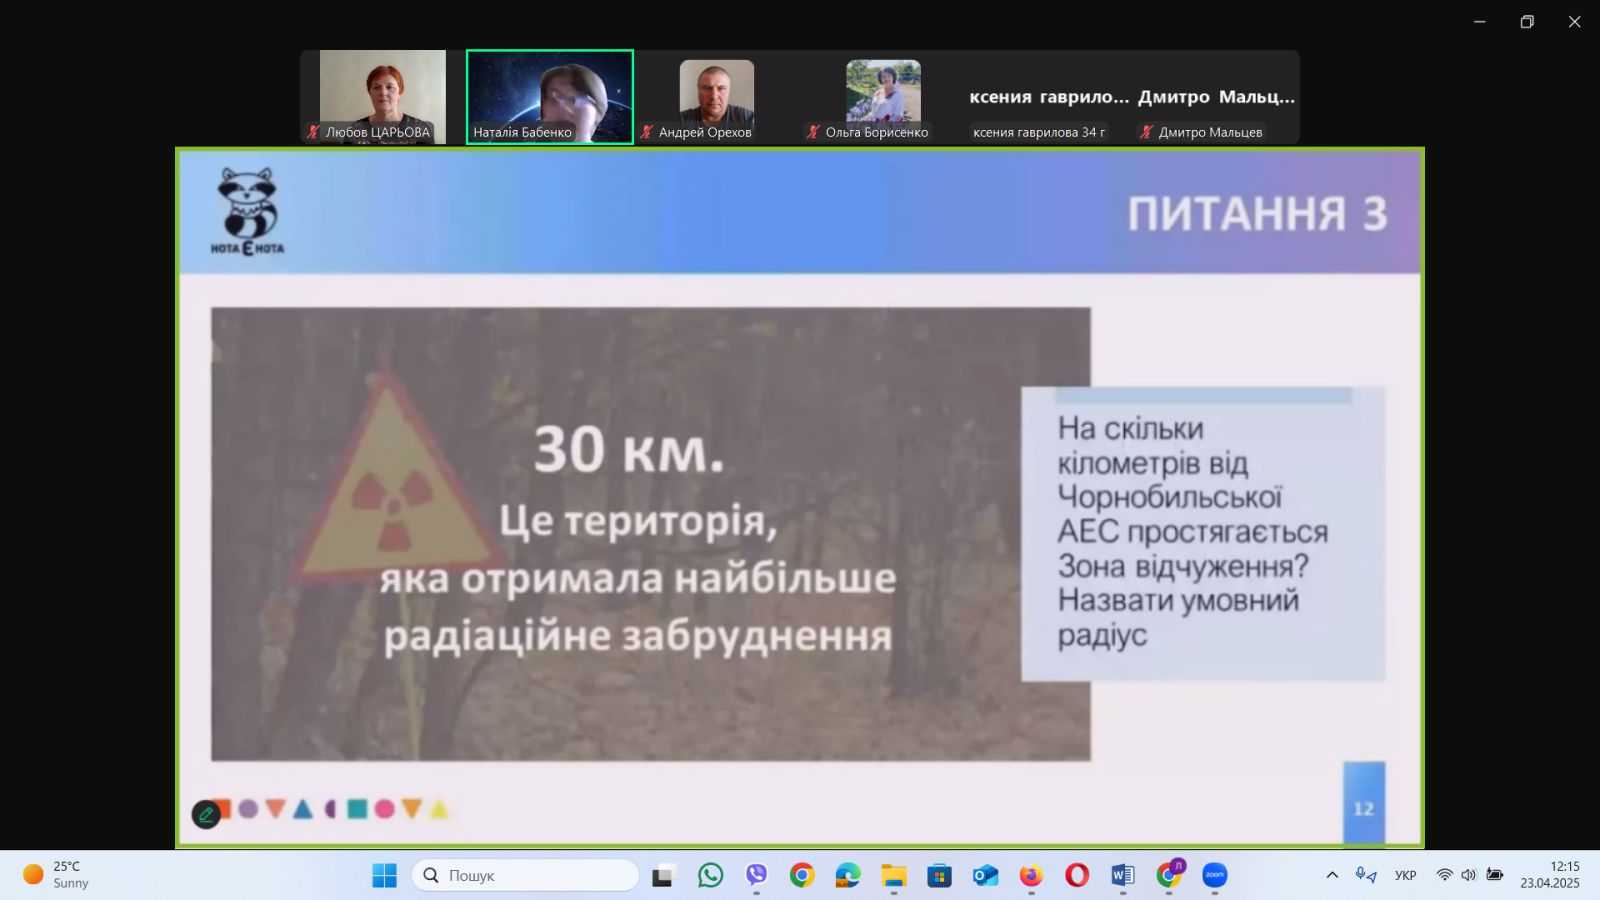Click the microphone location tray indicator
The image size is (1600, 900).
pyautogui.click(x=1365, y=875)
